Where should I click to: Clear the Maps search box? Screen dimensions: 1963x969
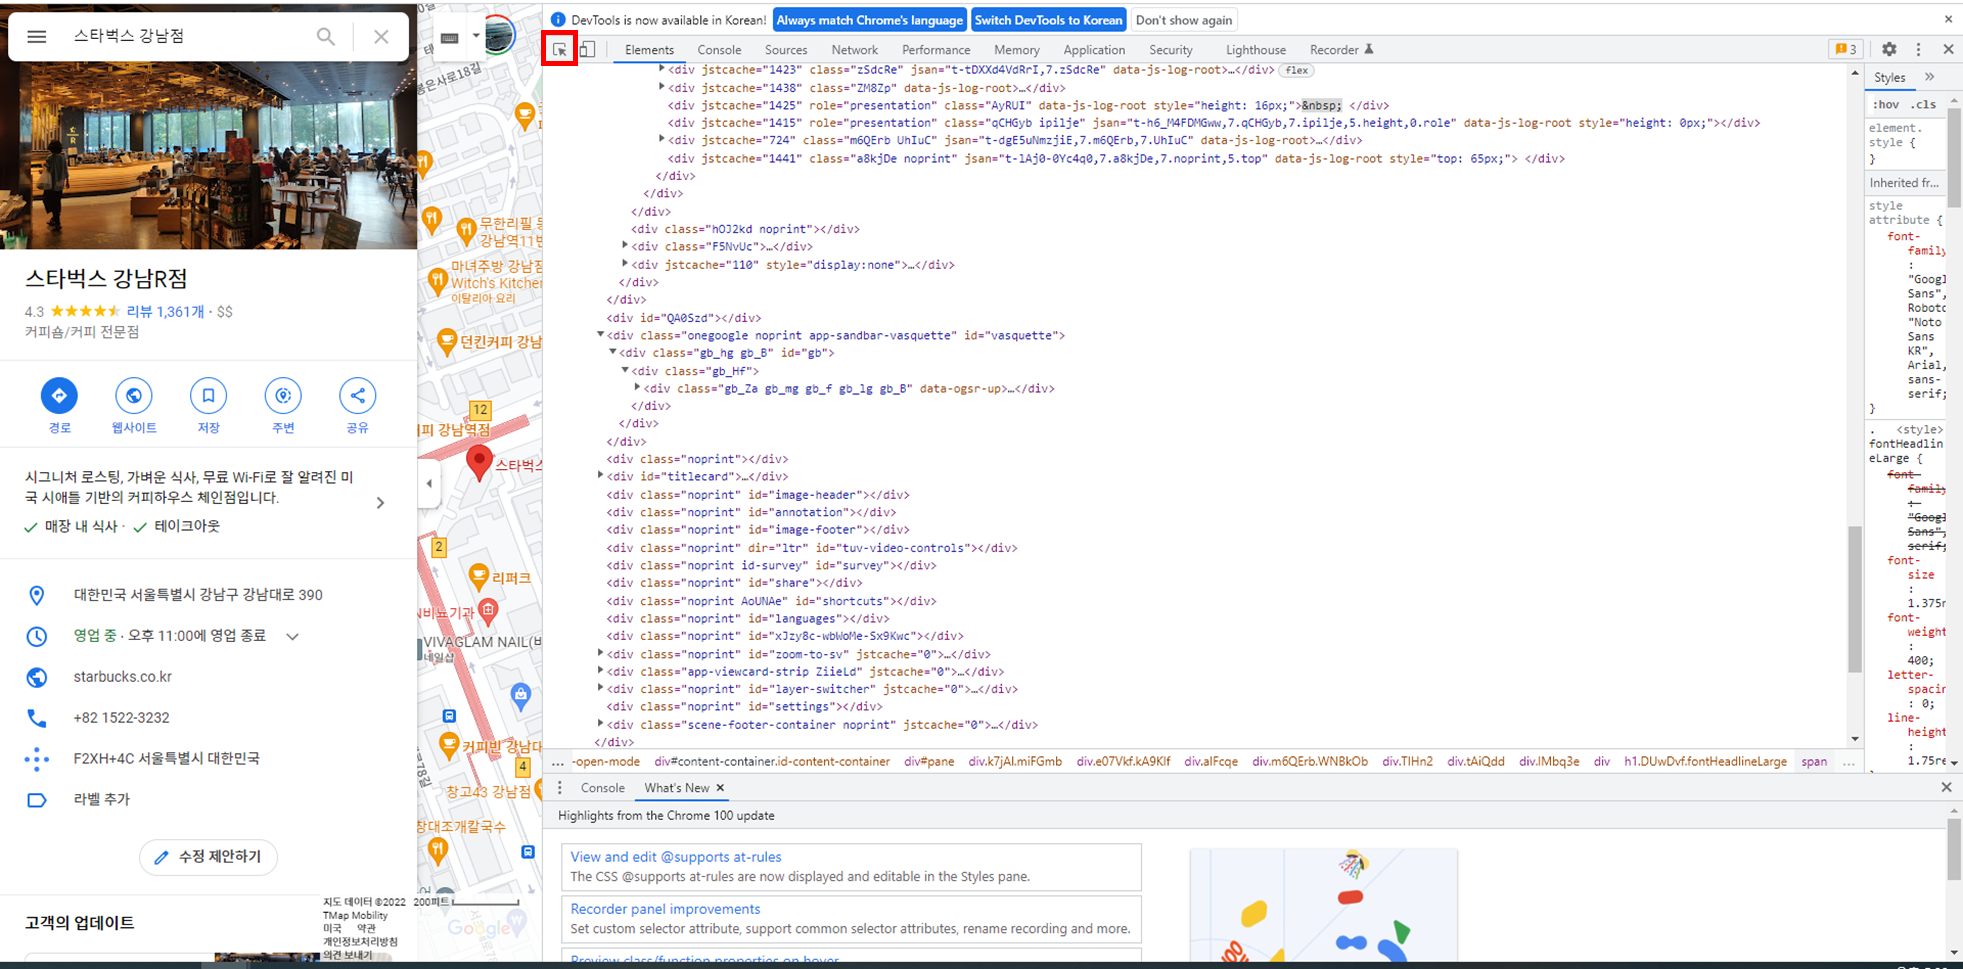pos(381,37)
